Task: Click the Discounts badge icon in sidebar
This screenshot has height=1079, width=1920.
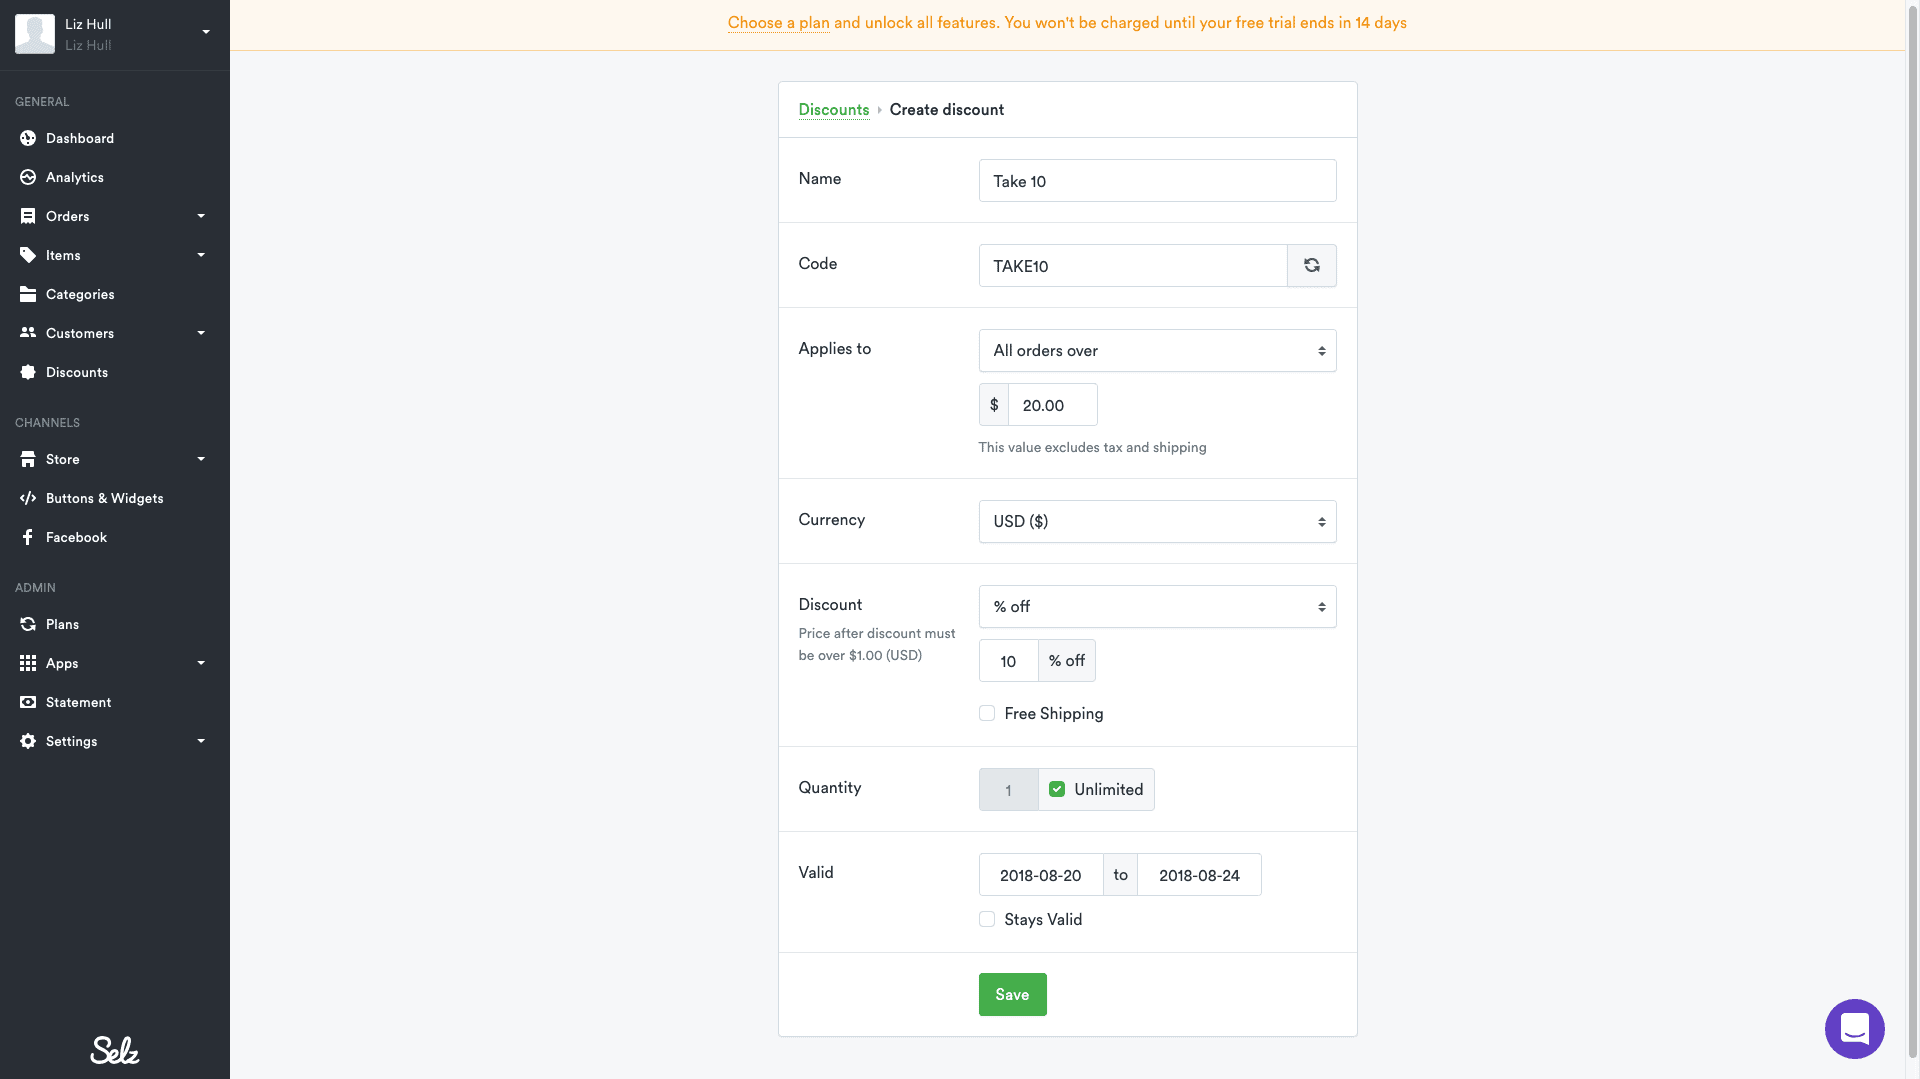Action: [x=28, y=372]
